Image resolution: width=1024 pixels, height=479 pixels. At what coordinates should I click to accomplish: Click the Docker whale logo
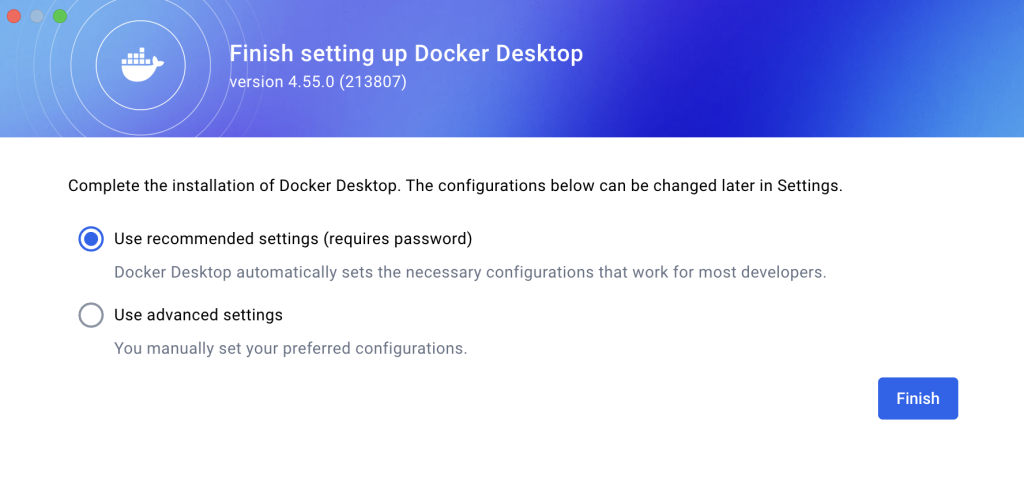(142, 66)
